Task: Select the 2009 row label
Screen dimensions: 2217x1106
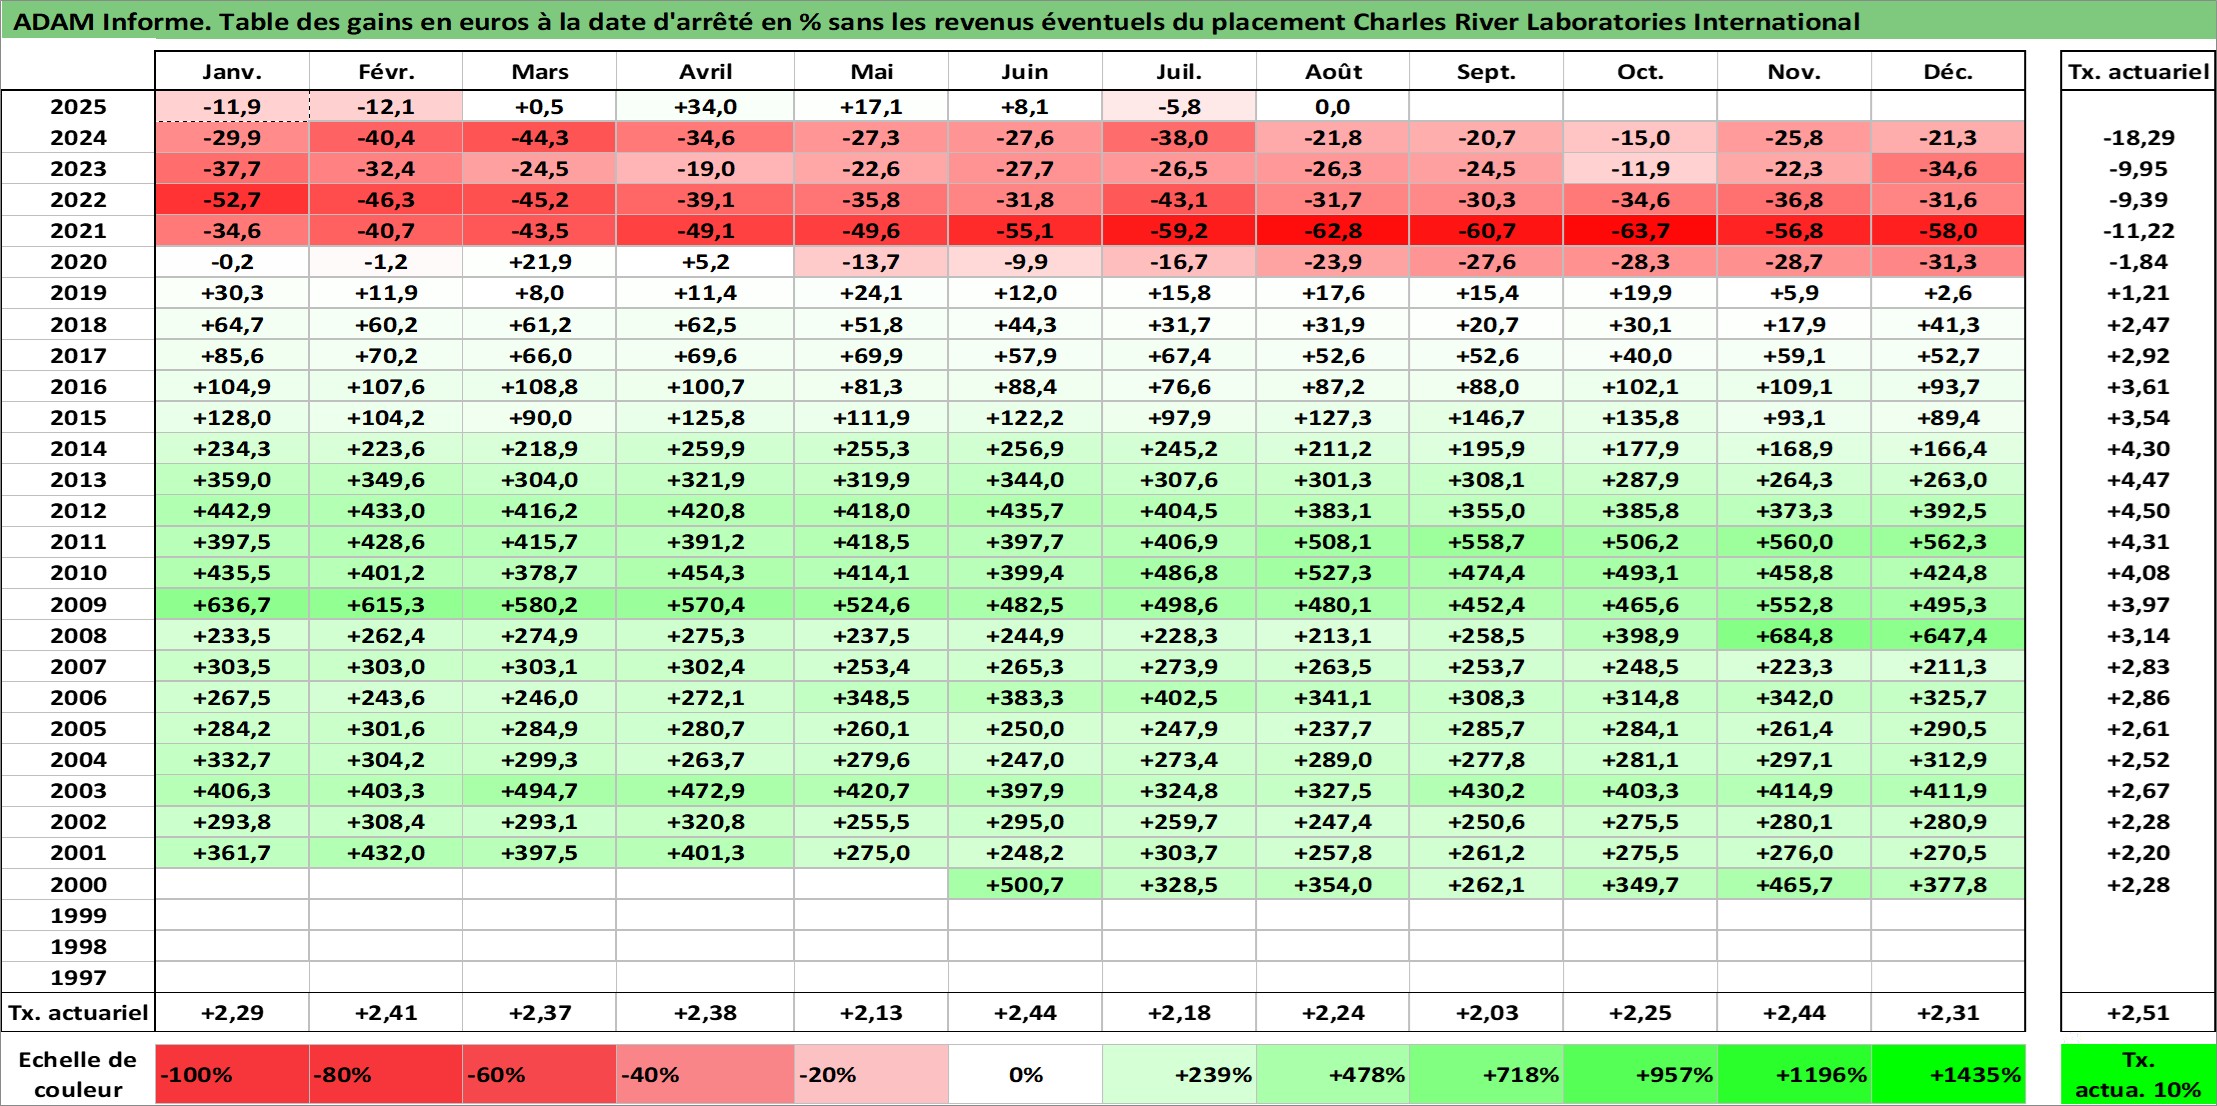Action: (x=78, y=604)
